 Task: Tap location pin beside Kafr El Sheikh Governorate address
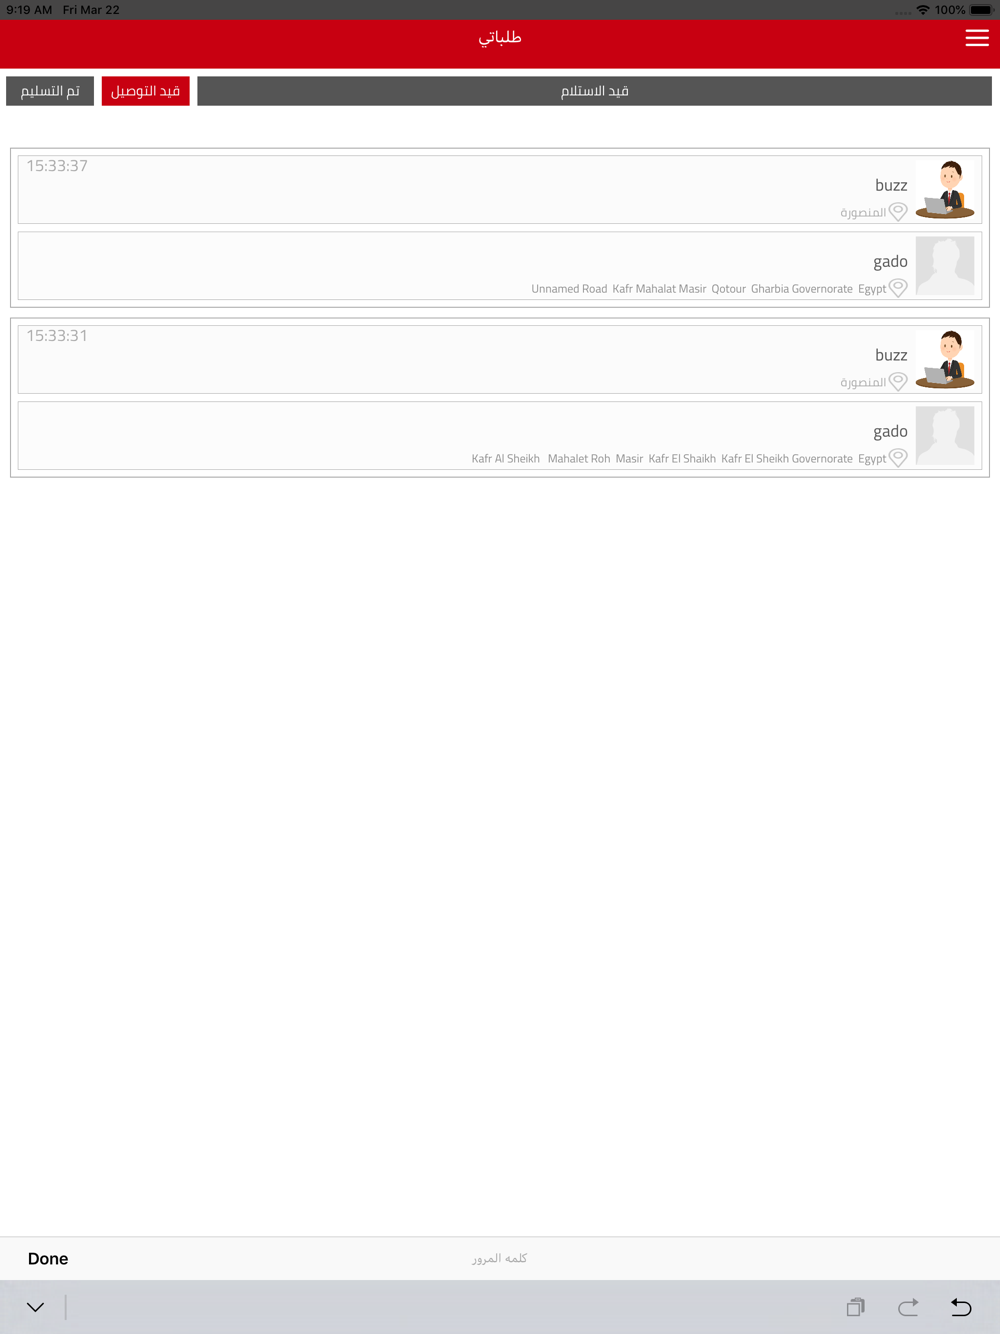pyautogui.click(x=898, y=458)
